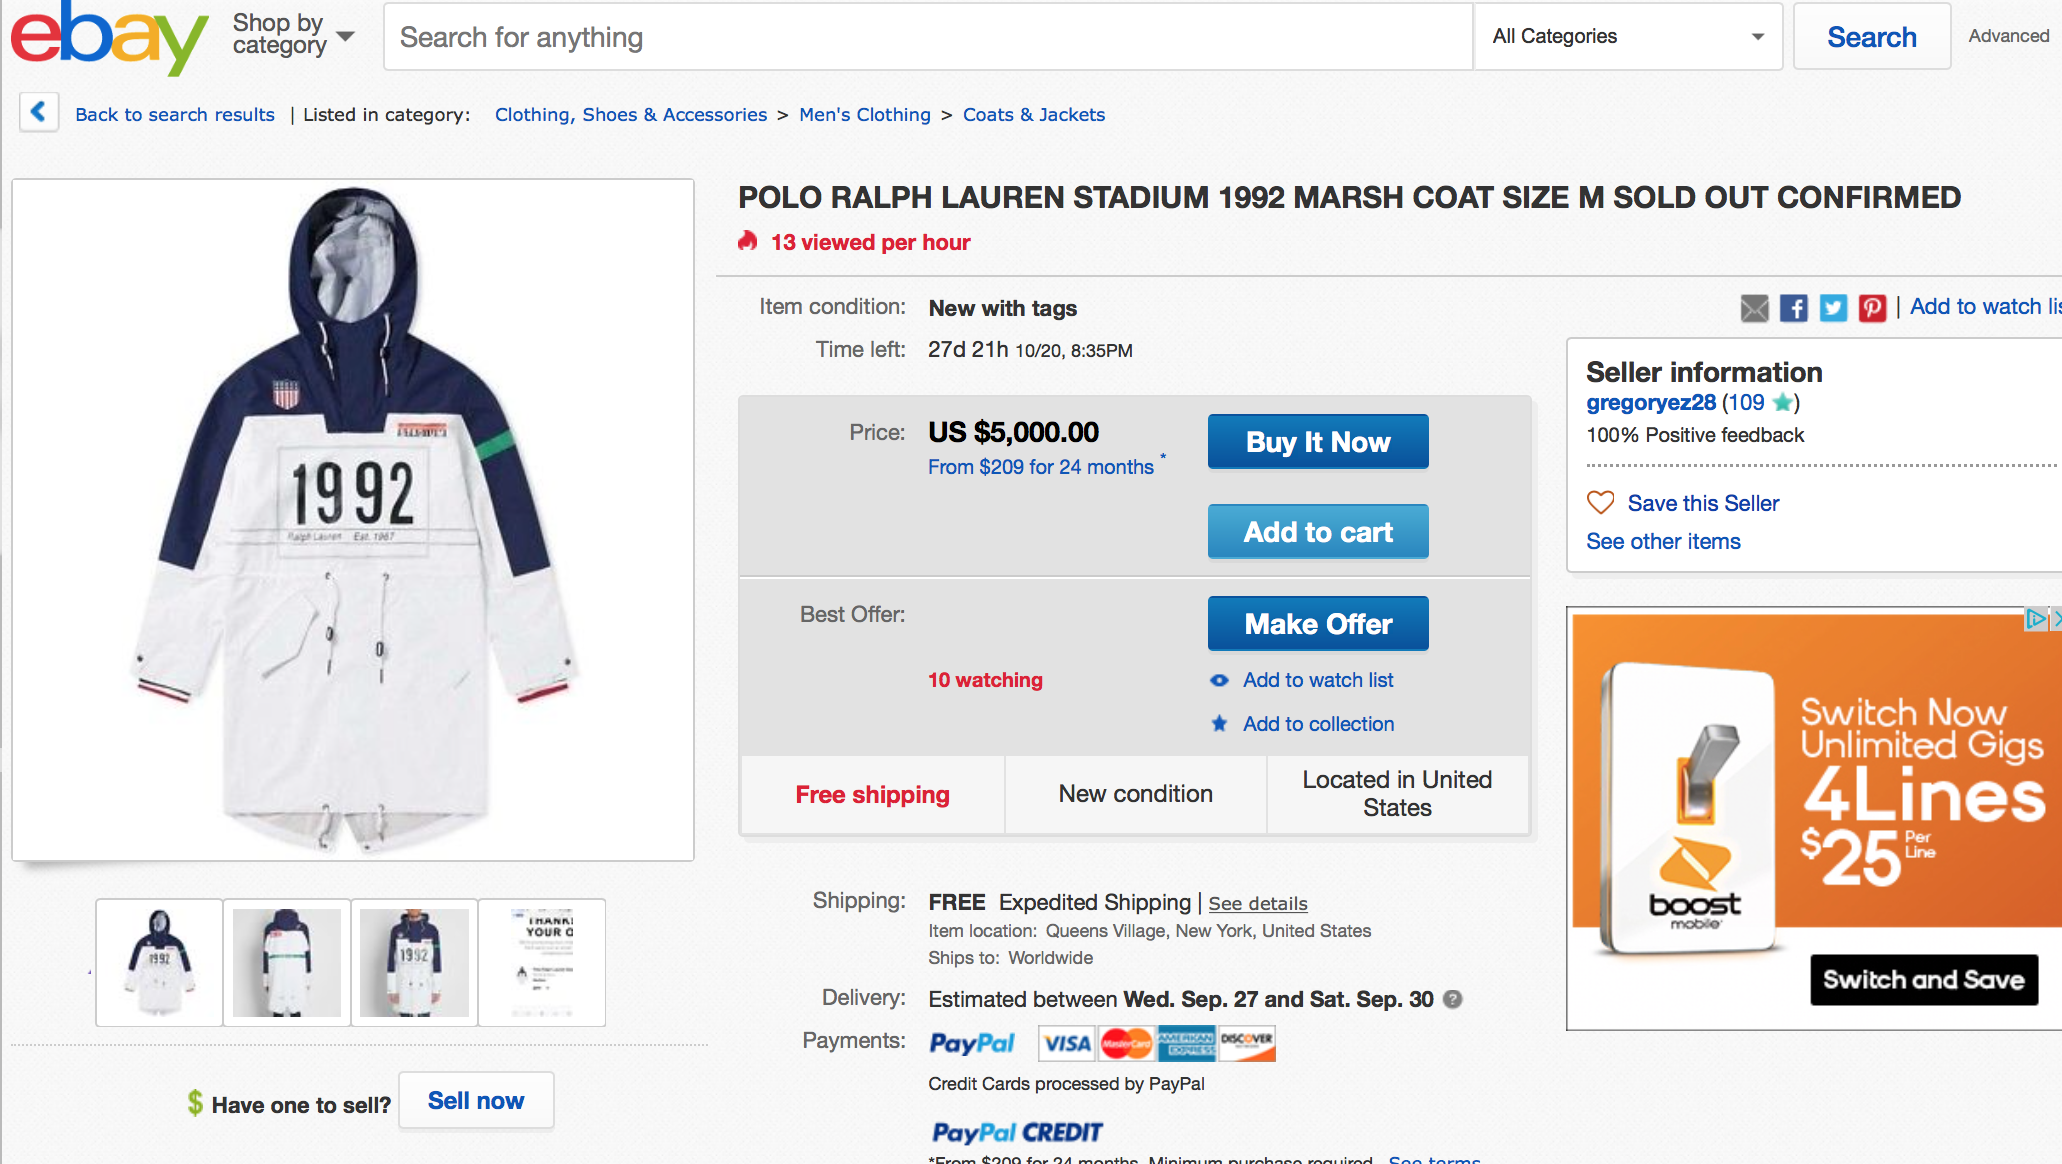Screen dimensions: 2062x1164
Task: Pin listing on Pinterest
Action: pyautogui.click(x=1872, y=308)
